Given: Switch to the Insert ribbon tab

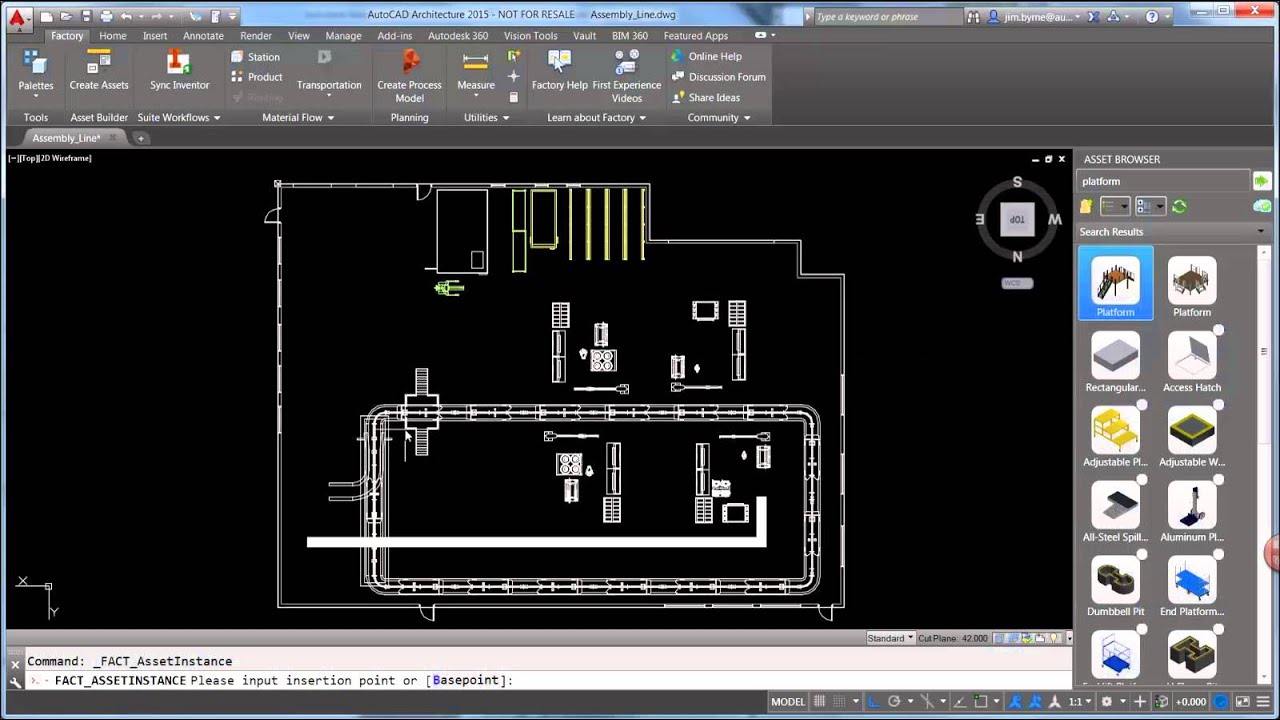Looking at the screenshot, I should coord(155,35).
